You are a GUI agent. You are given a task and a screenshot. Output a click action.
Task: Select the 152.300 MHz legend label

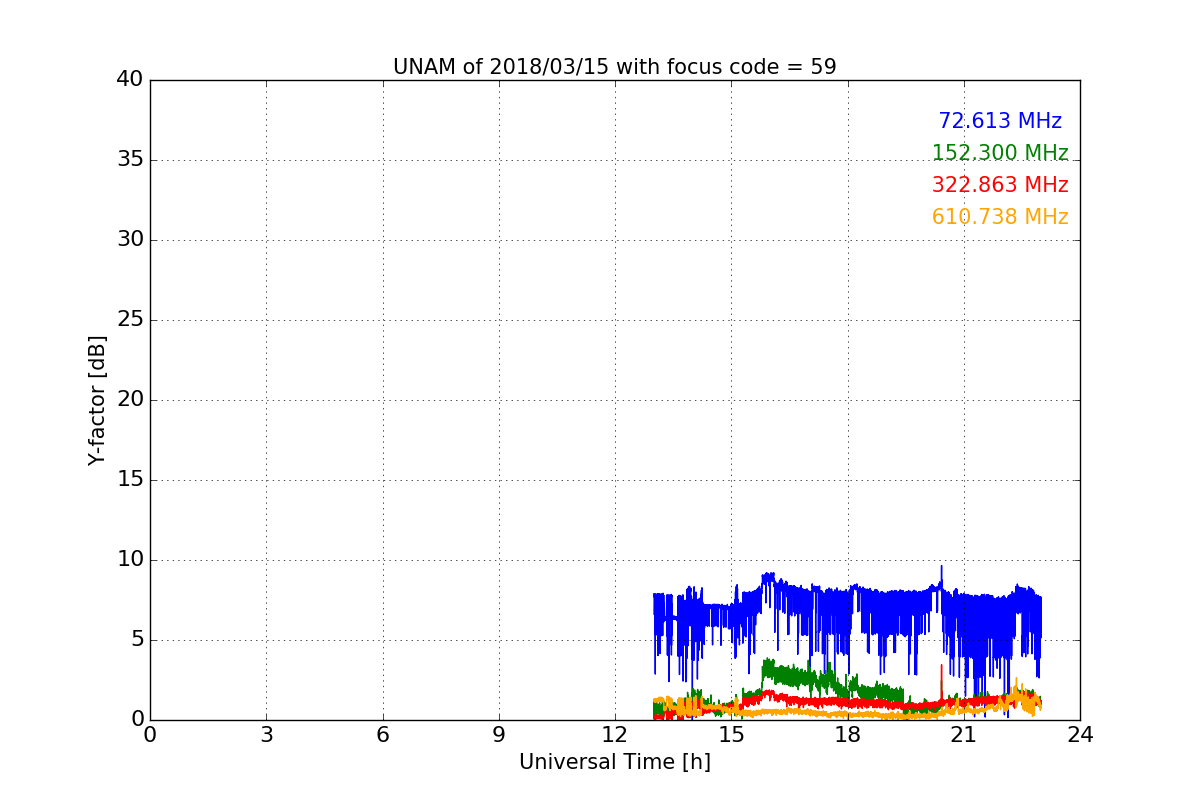pyautogui.click(x=1000, y=153)
